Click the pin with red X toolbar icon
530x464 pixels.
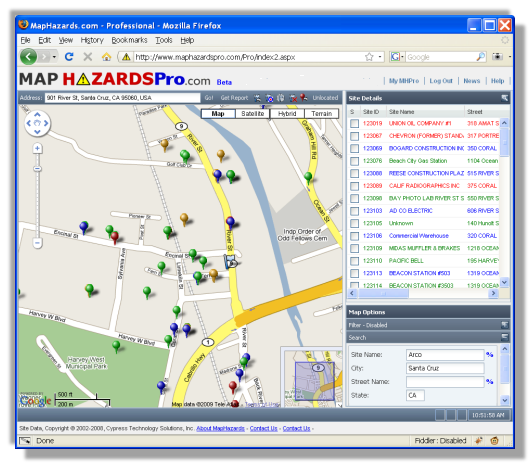[x=293, y=98]
